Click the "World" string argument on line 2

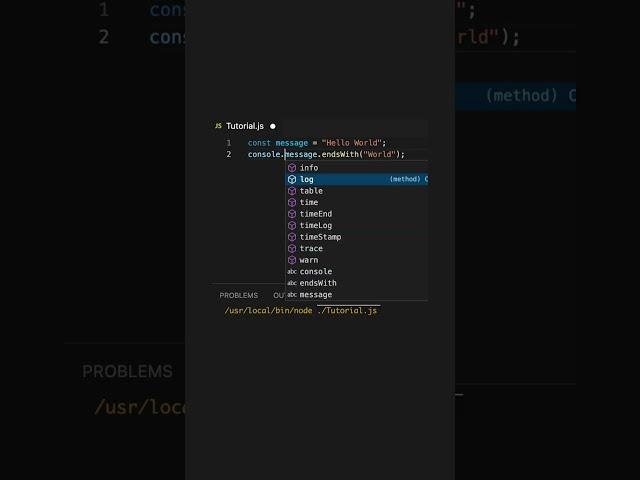[x=379, y=154]
